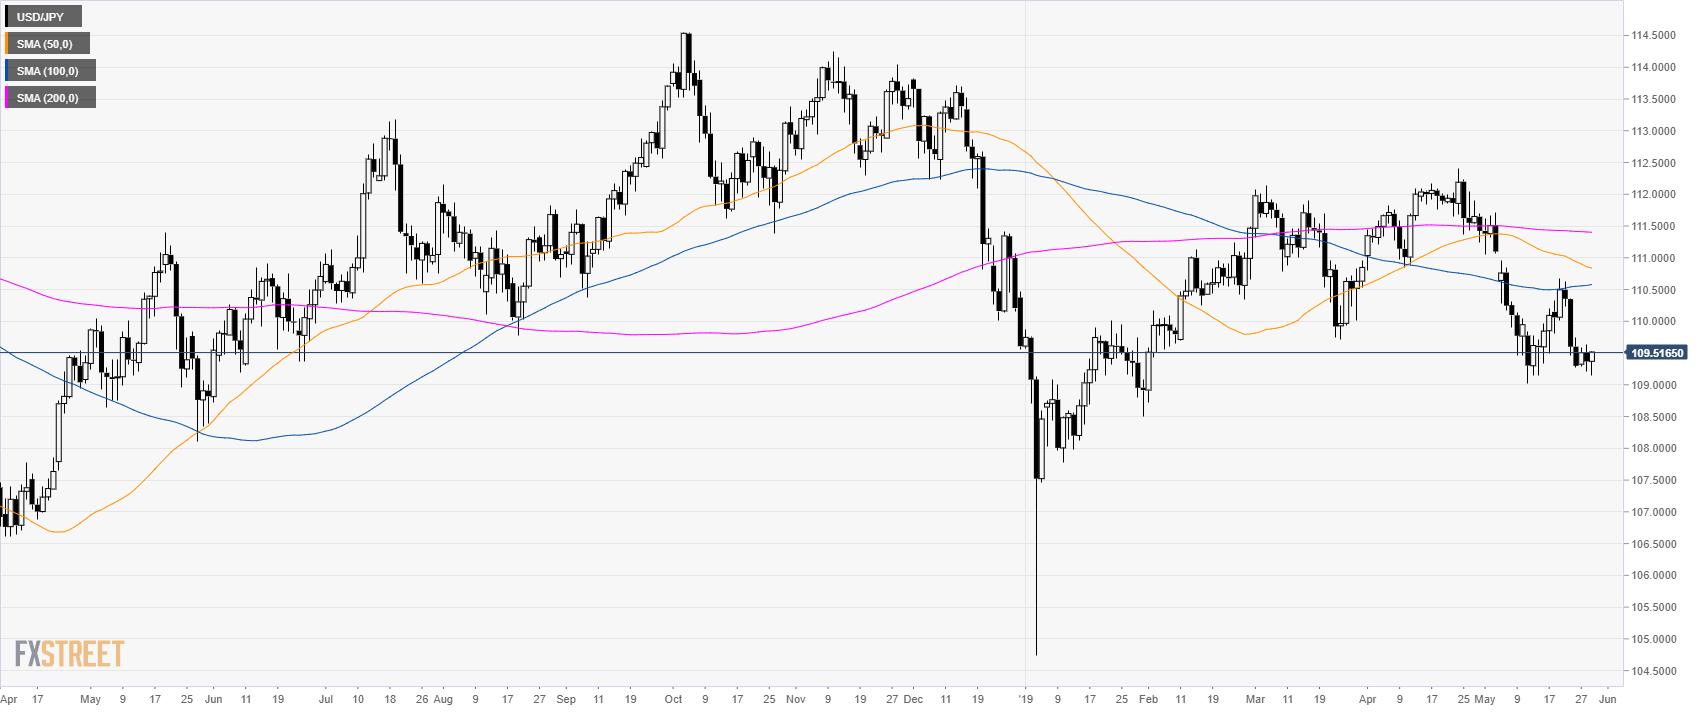This screenshot has height=712, width=1707.
Task: Click the magenta SMA 200 color marker
Action: click(x=7, y=98)
